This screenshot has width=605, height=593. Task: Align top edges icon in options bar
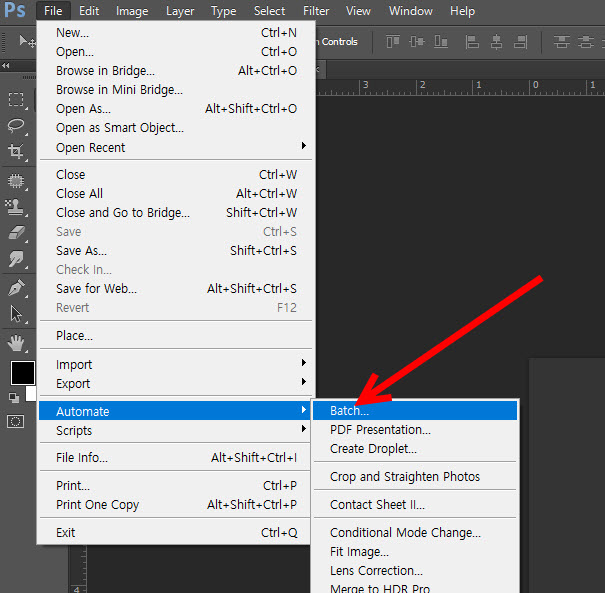coord(393,41)
